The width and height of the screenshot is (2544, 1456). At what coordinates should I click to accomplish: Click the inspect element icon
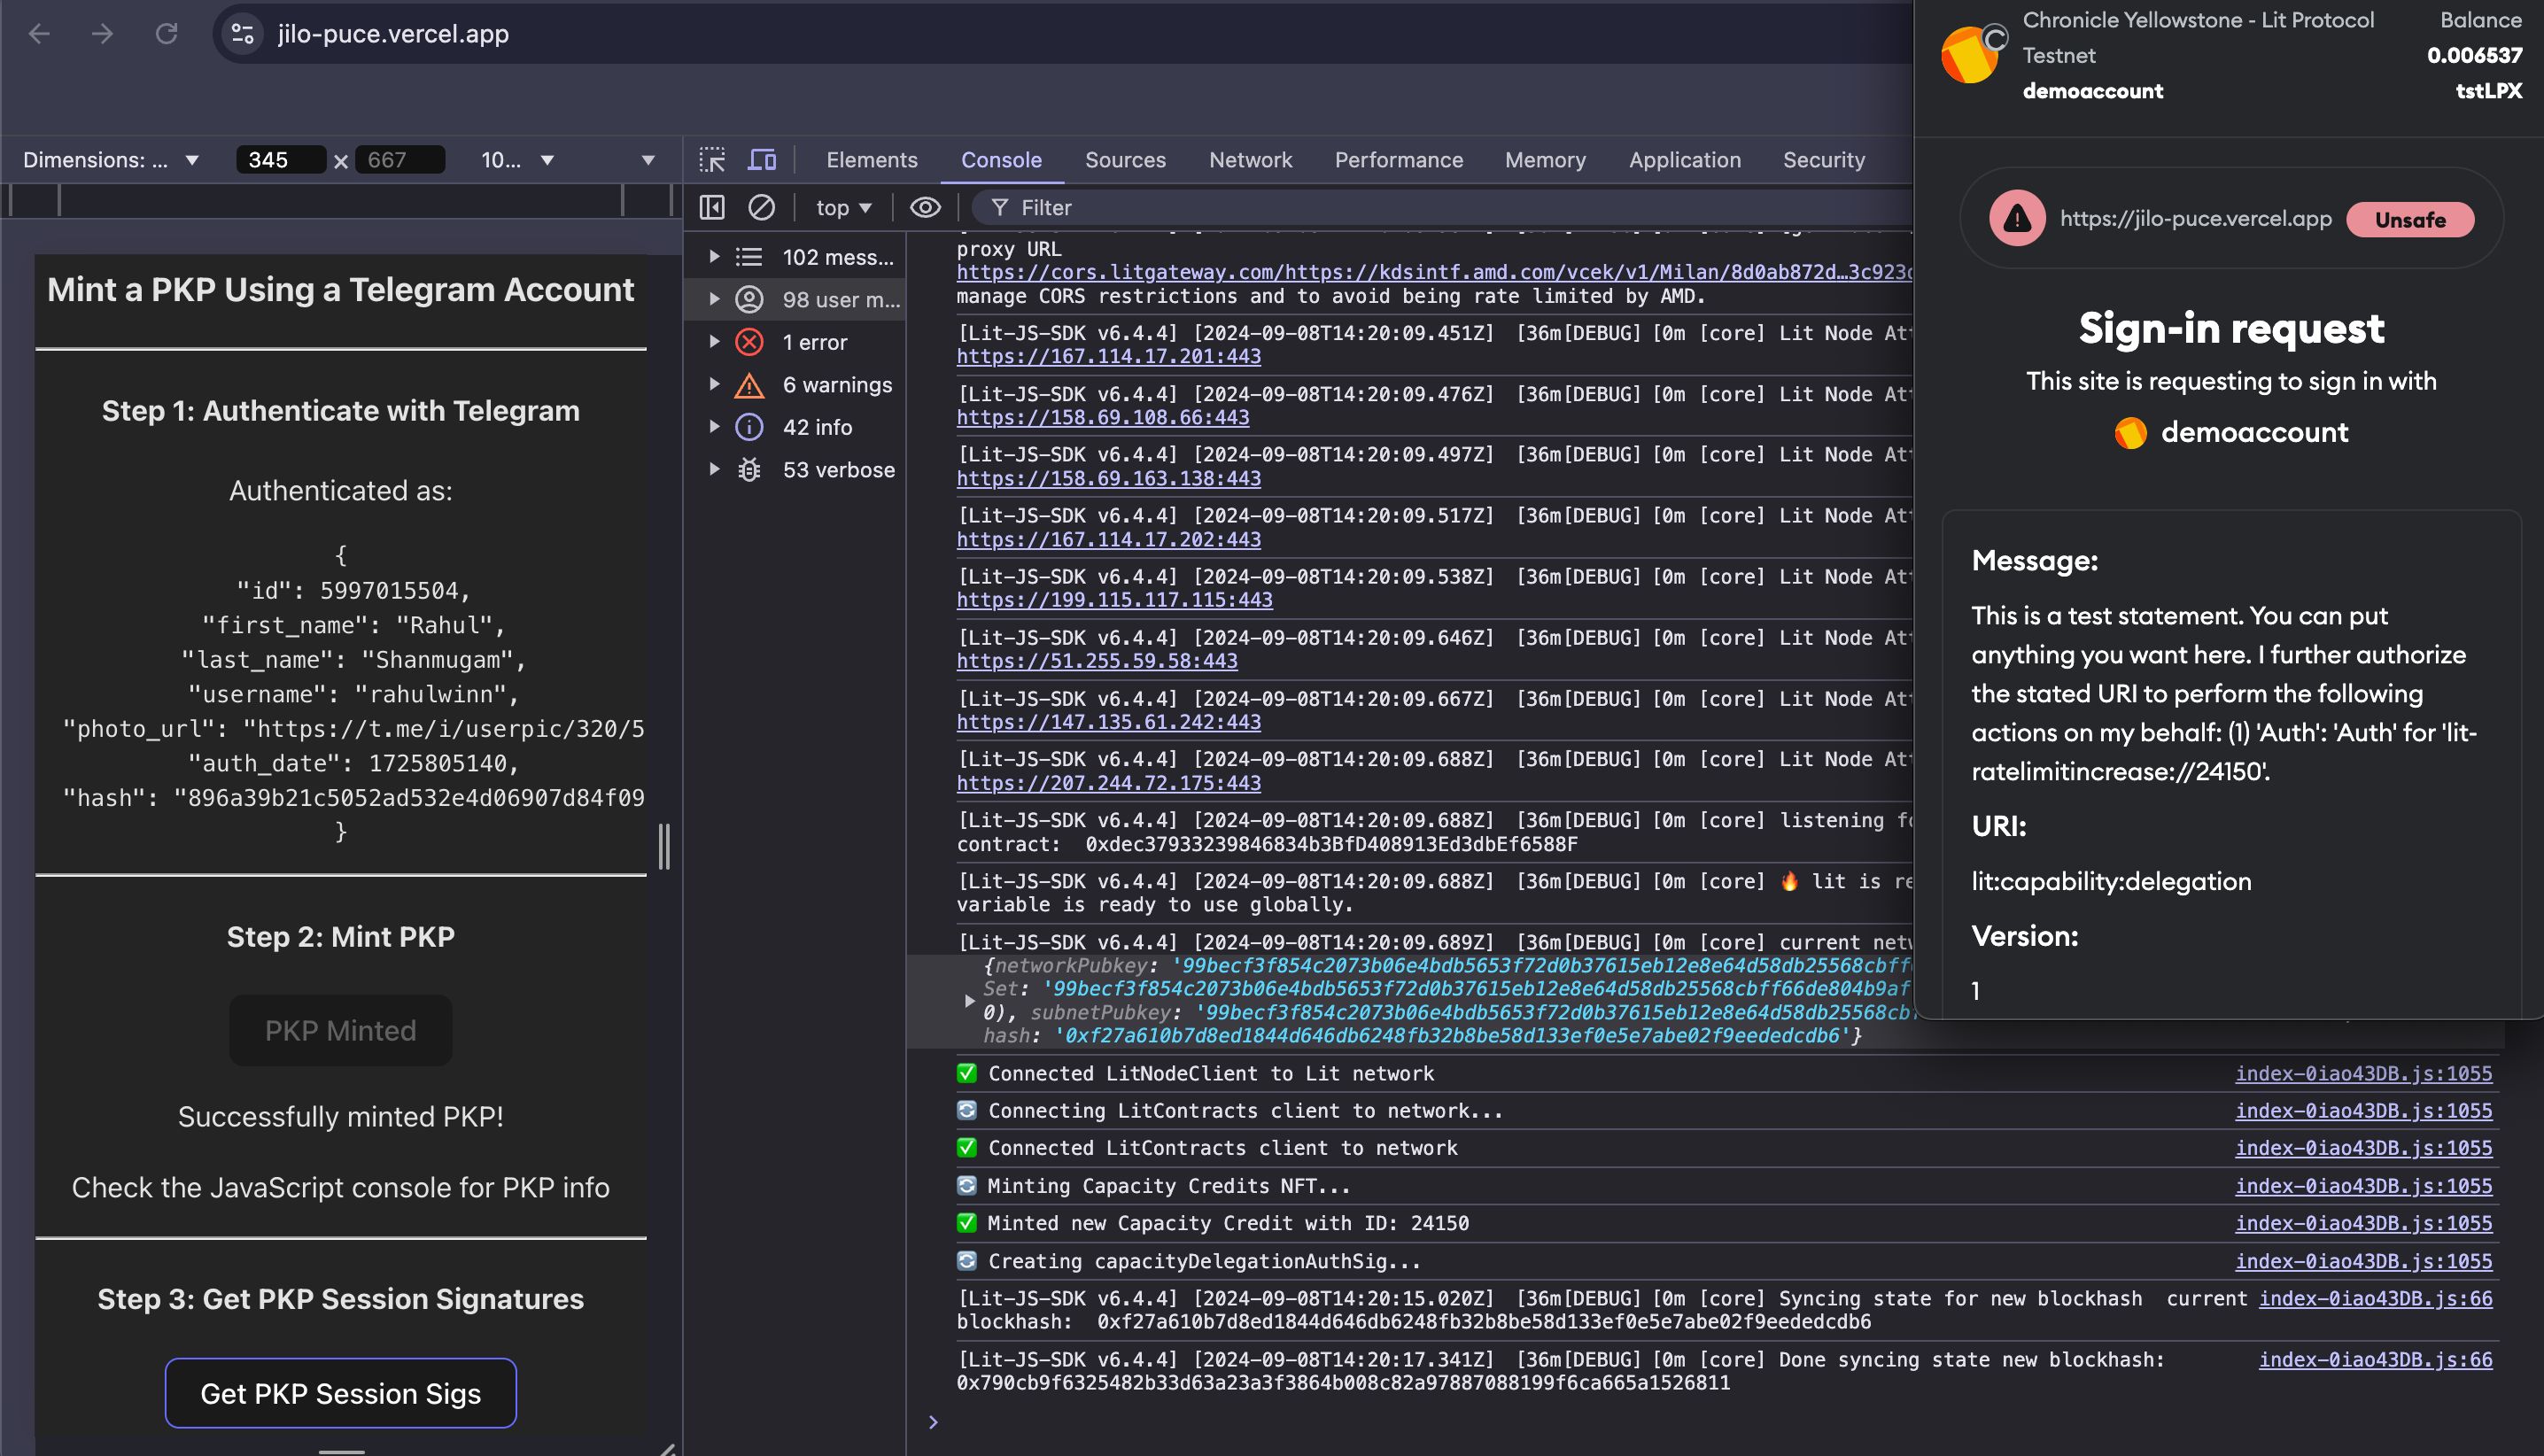click(x=711, y=159)
